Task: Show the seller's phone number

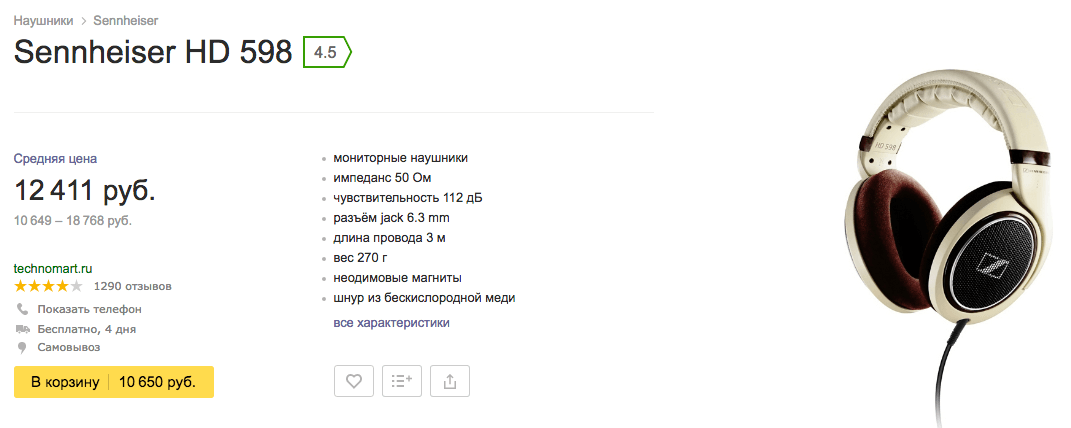Action: [x=89, y=309]
